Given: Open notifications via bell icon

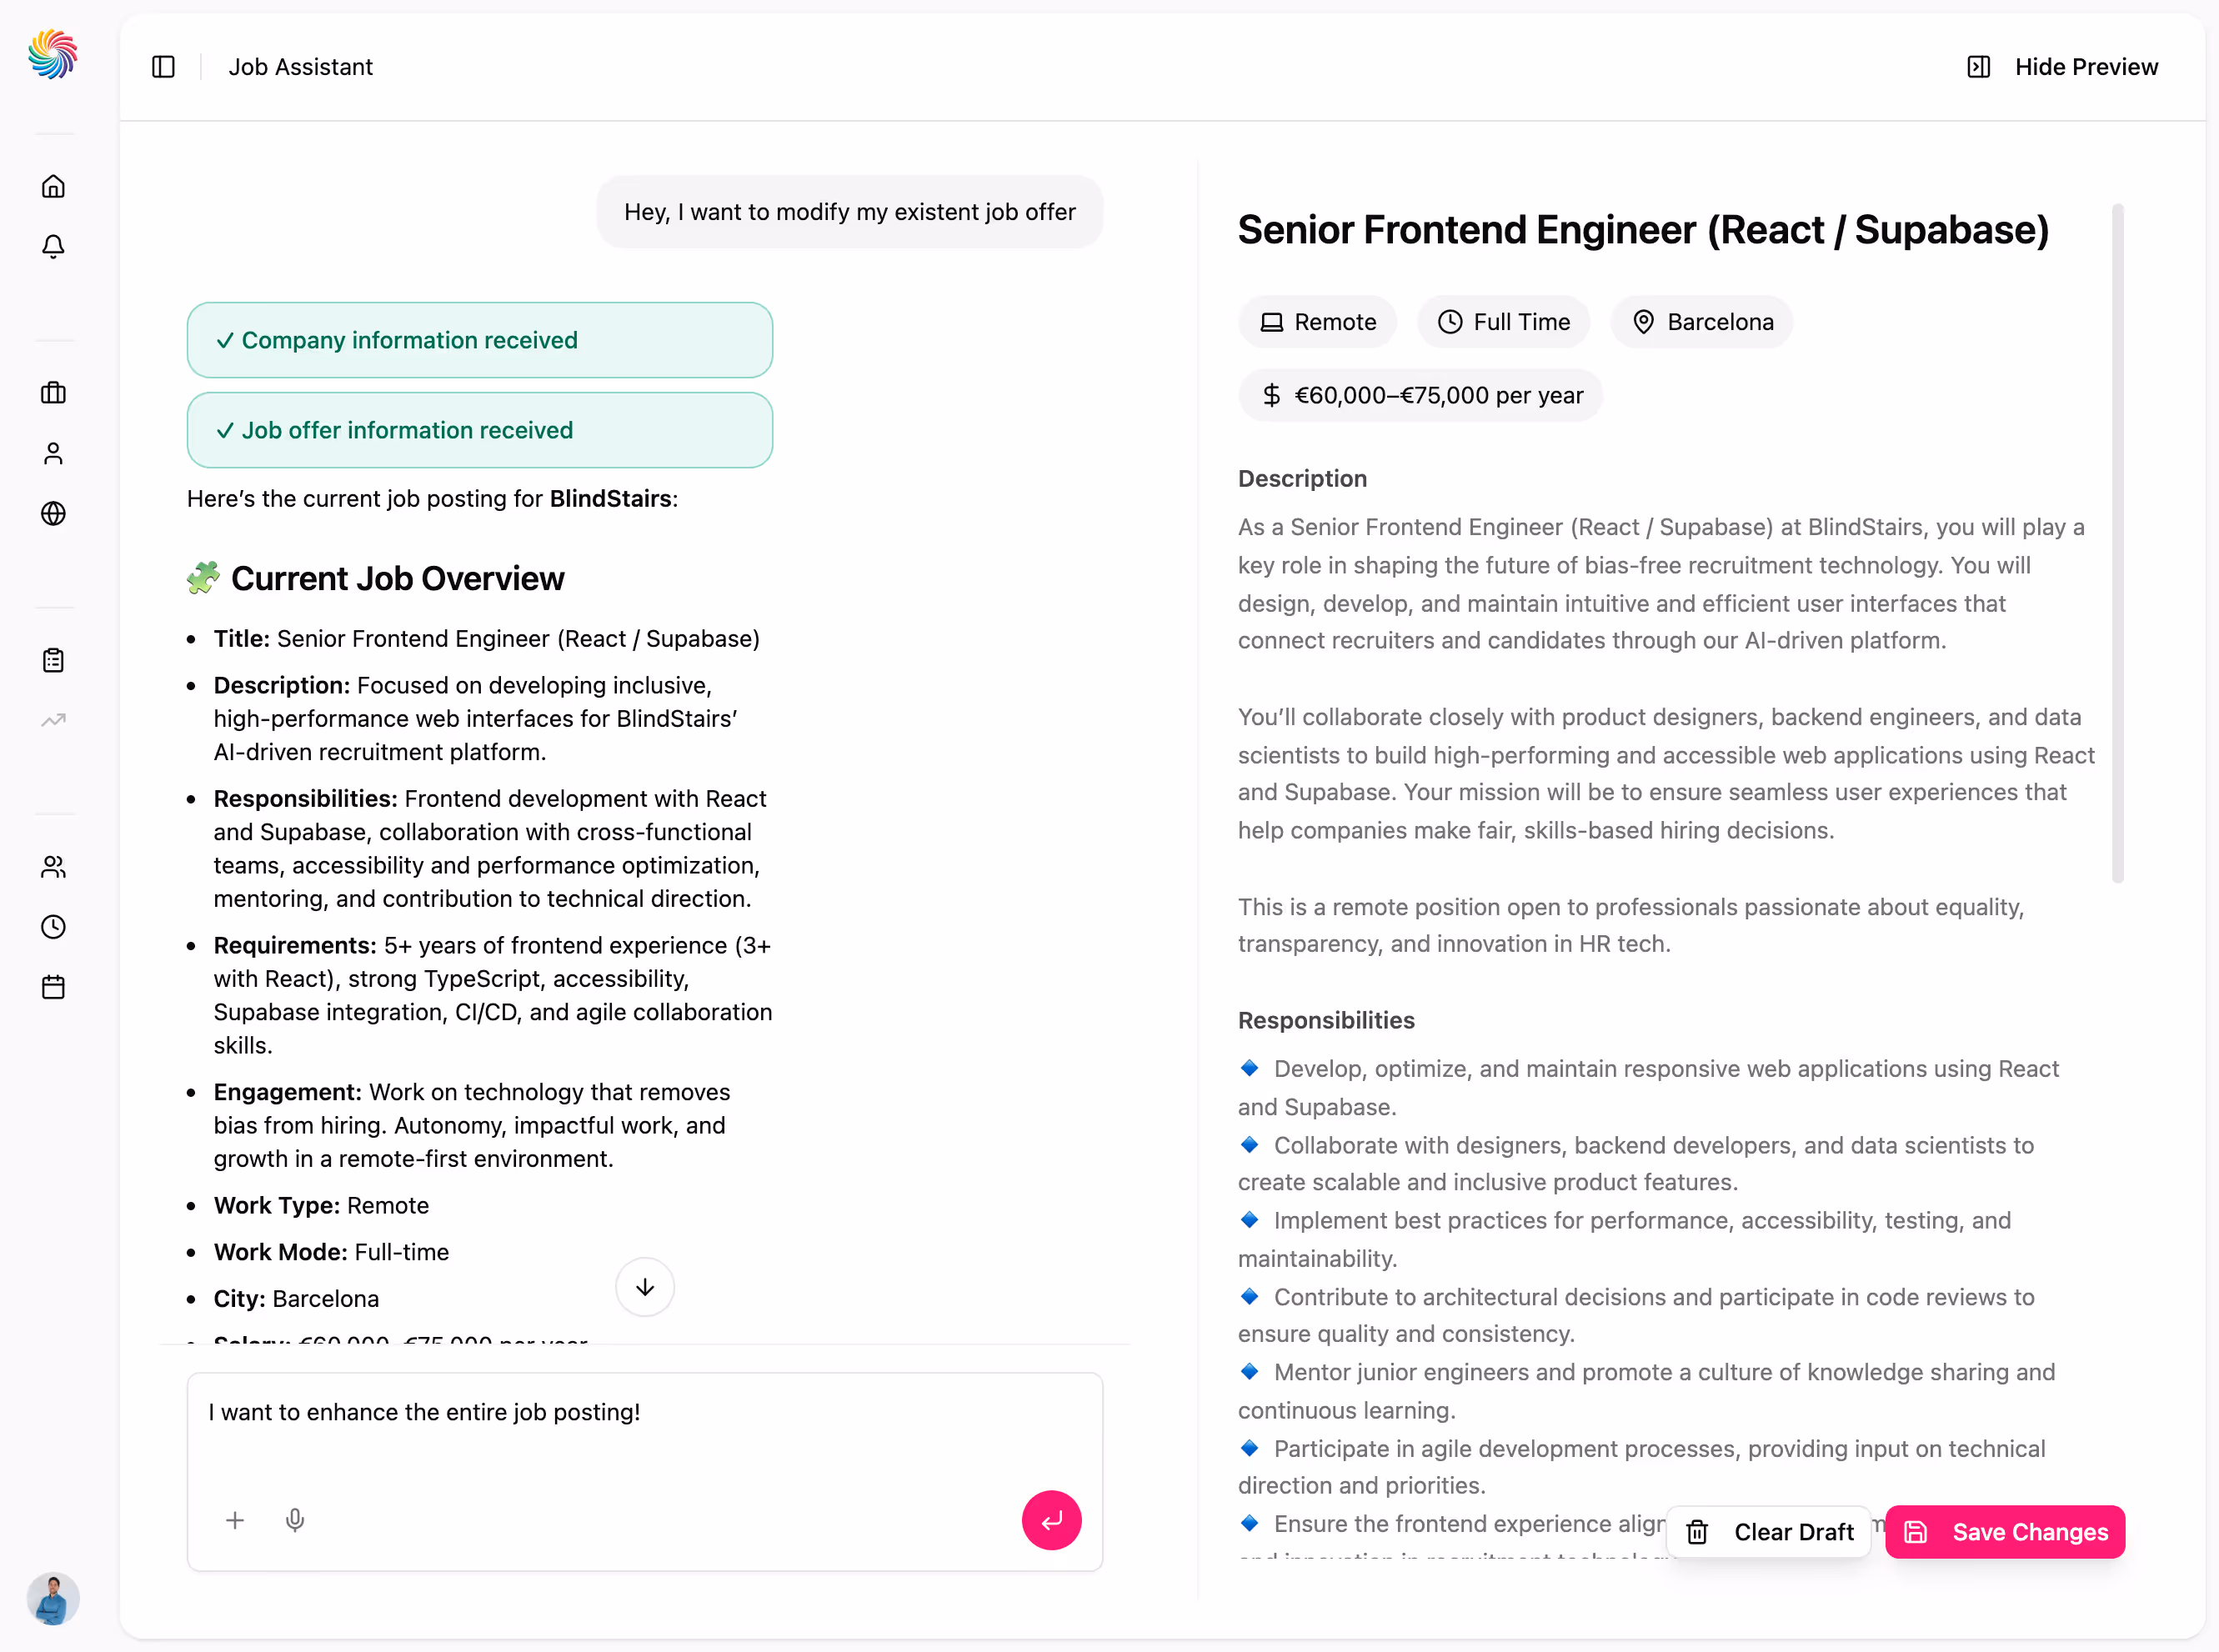Looking at the screenshot, I should tap(54, 246).
